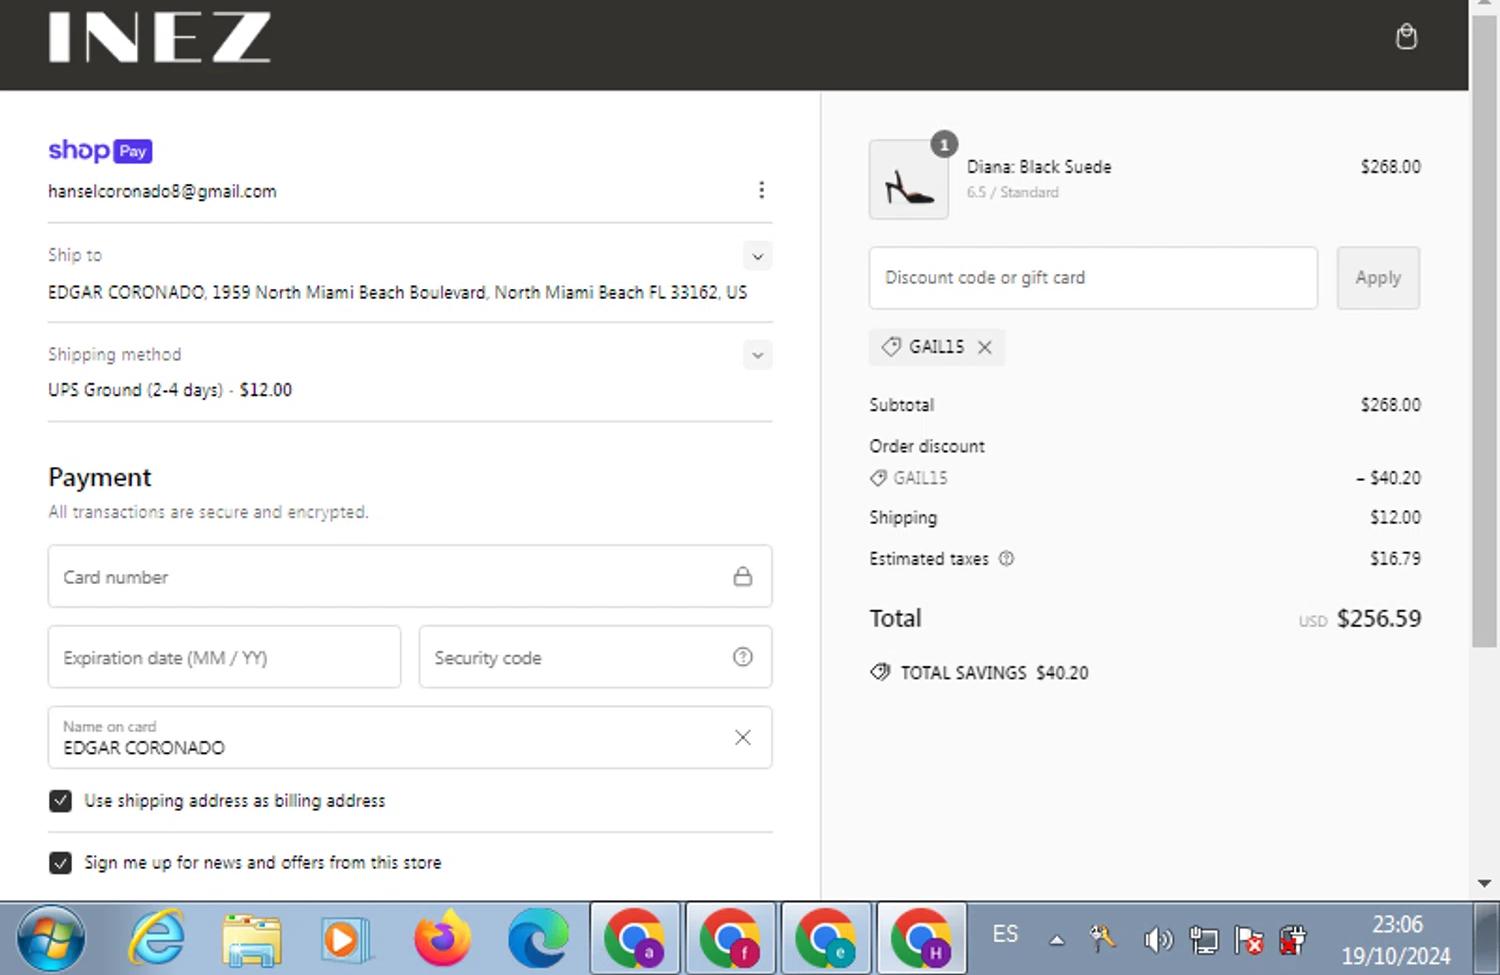Switch to Chrome window with profile e

tap(826, 939)
